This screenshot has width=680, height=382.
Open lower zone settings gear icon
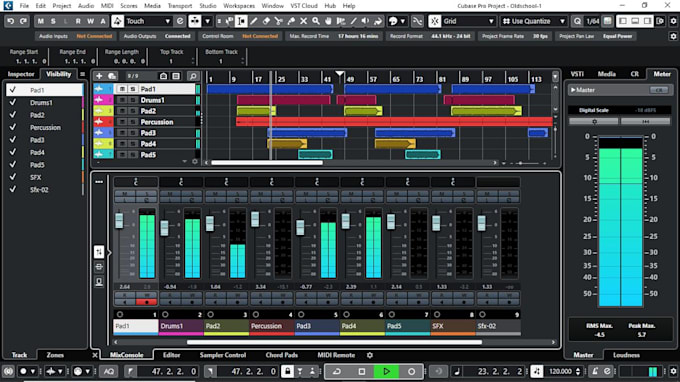point(369,355)
